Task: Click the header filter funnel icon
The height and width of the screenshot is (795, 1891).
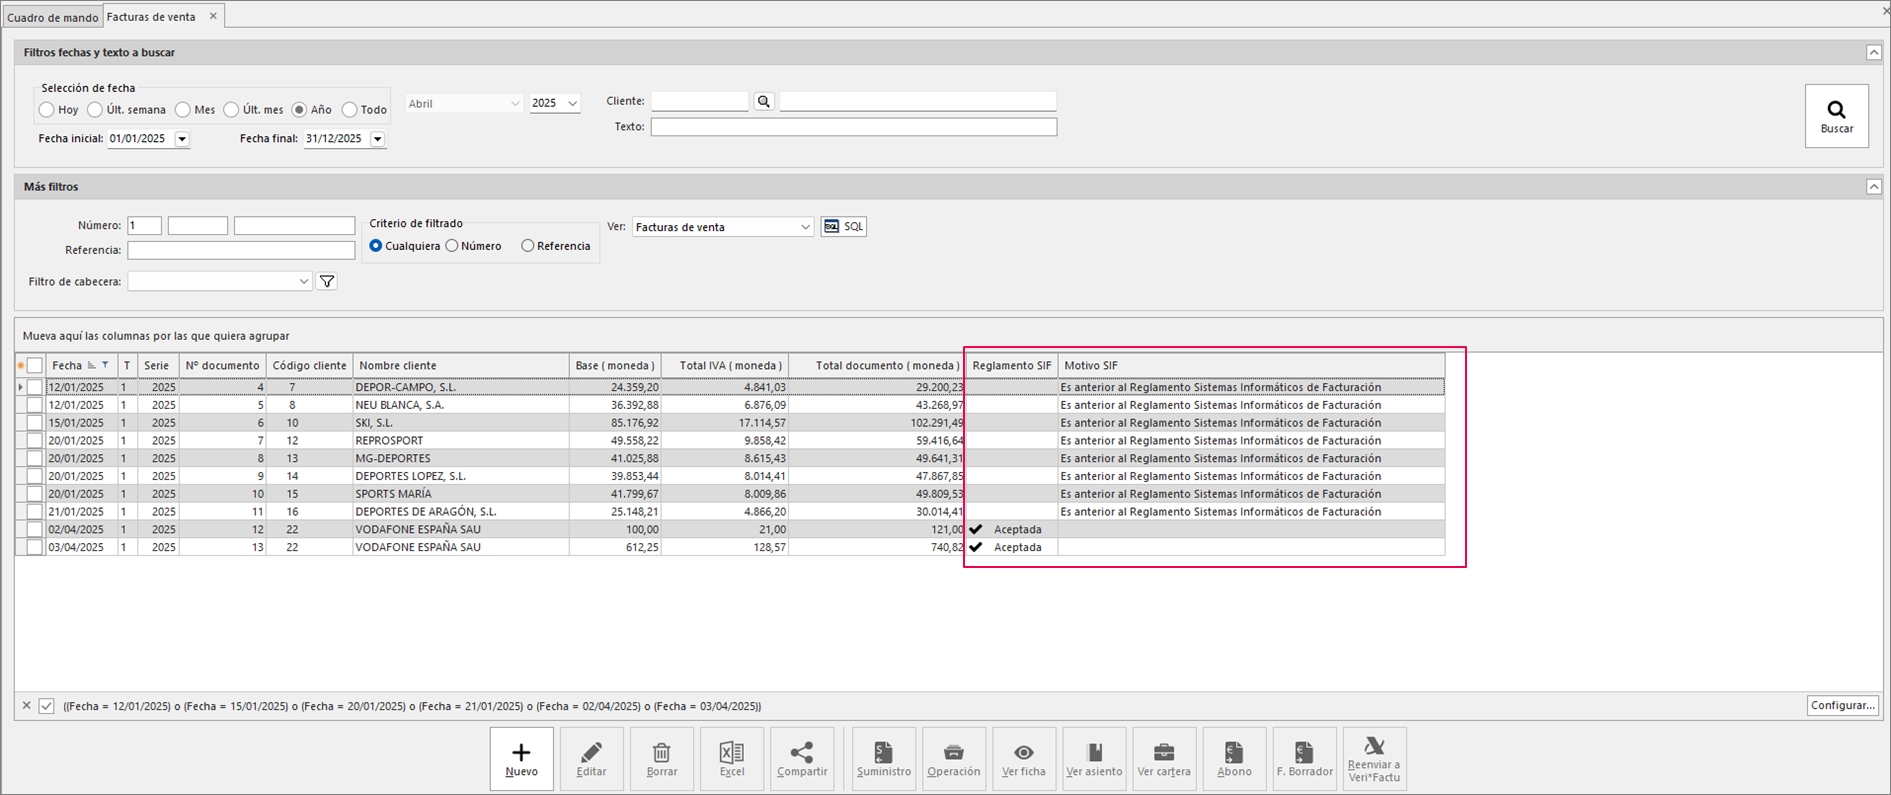Action: click(327, 282)
